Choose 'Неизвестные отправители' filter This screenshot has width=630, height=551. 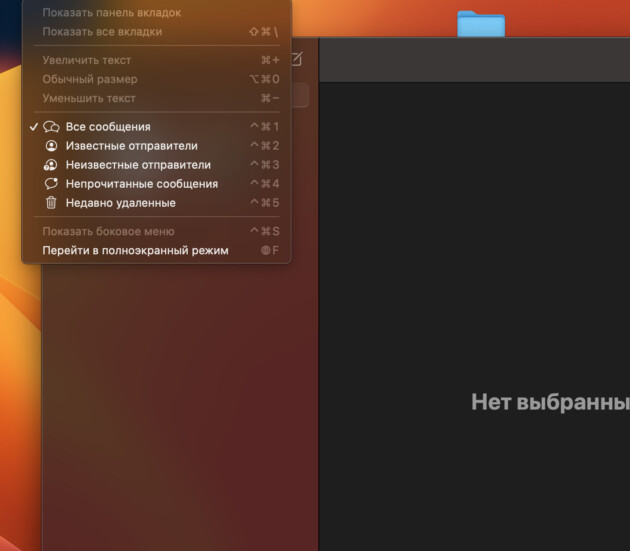coord(157,165)
